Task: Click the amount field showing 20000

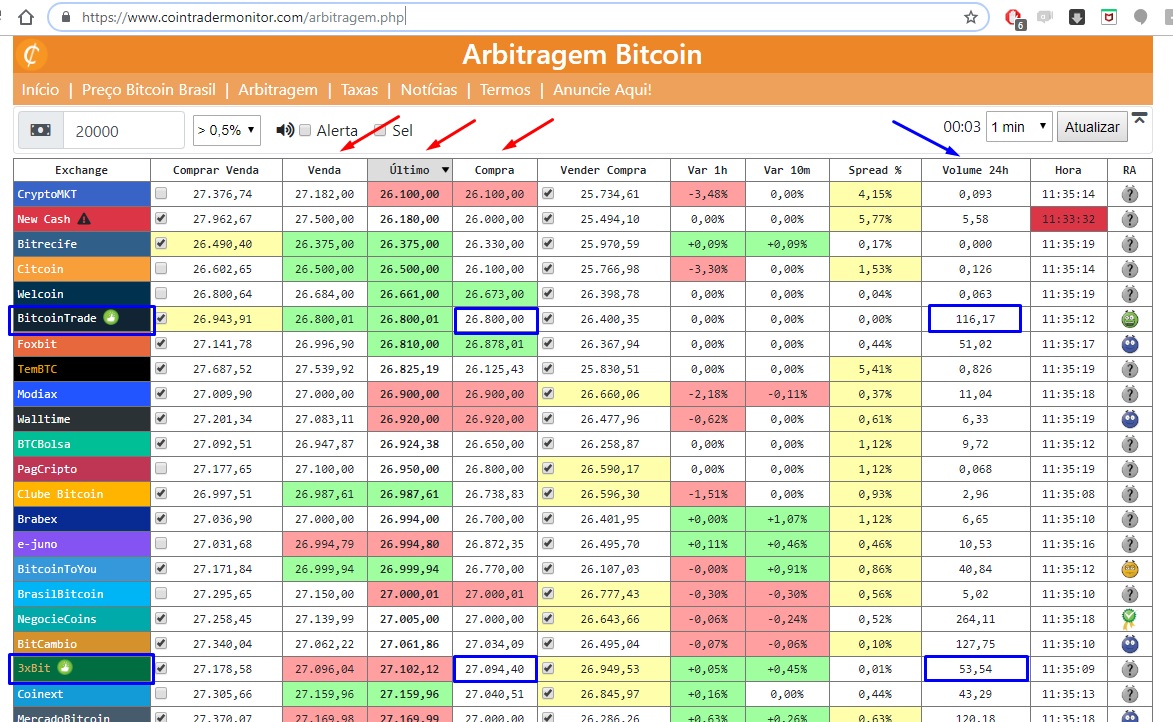Action: point(123,130)
